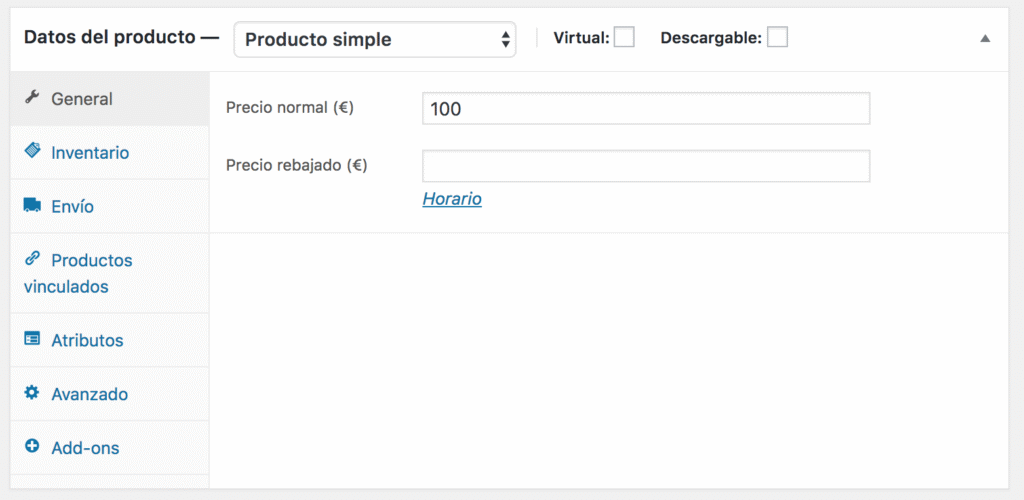Click the Datos del producto heading
The height and width of the screenshot is (500, 1024).
(109, 37)
